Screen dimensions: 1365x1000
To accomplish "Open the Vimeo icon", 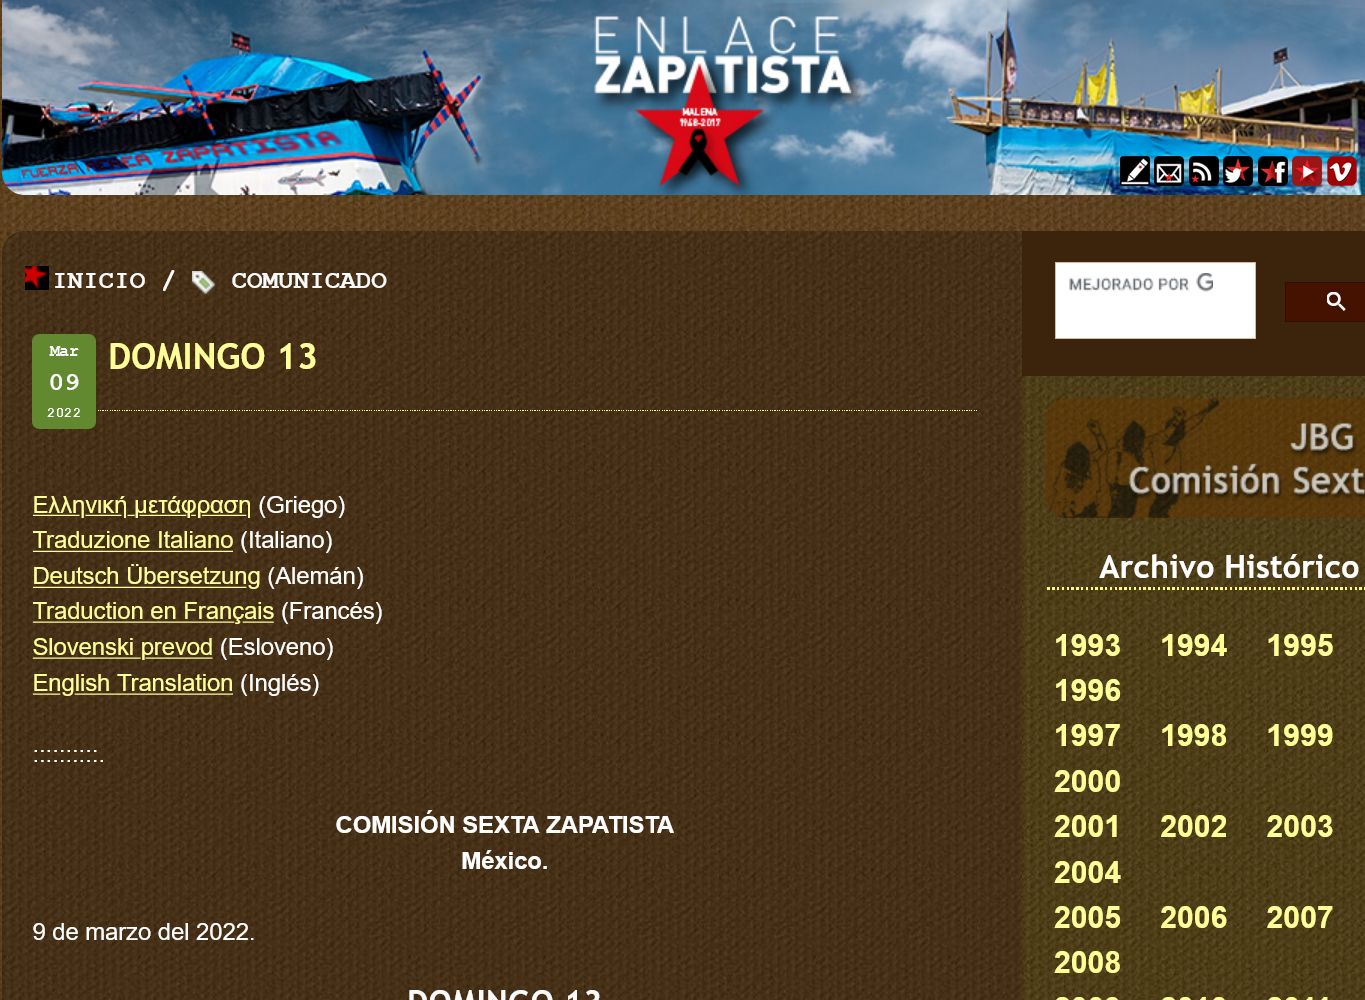I will [x=1341, y=171].
